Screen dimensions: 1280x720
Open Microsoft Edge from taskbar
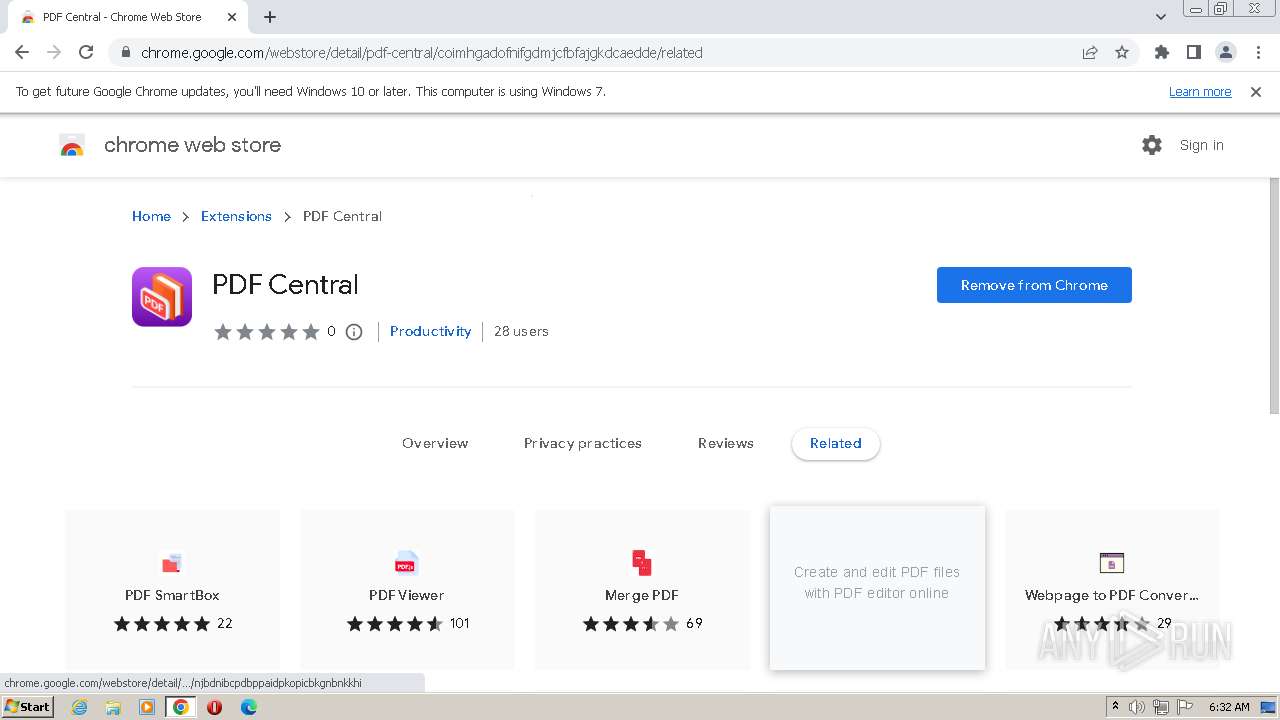pos(249,707)
